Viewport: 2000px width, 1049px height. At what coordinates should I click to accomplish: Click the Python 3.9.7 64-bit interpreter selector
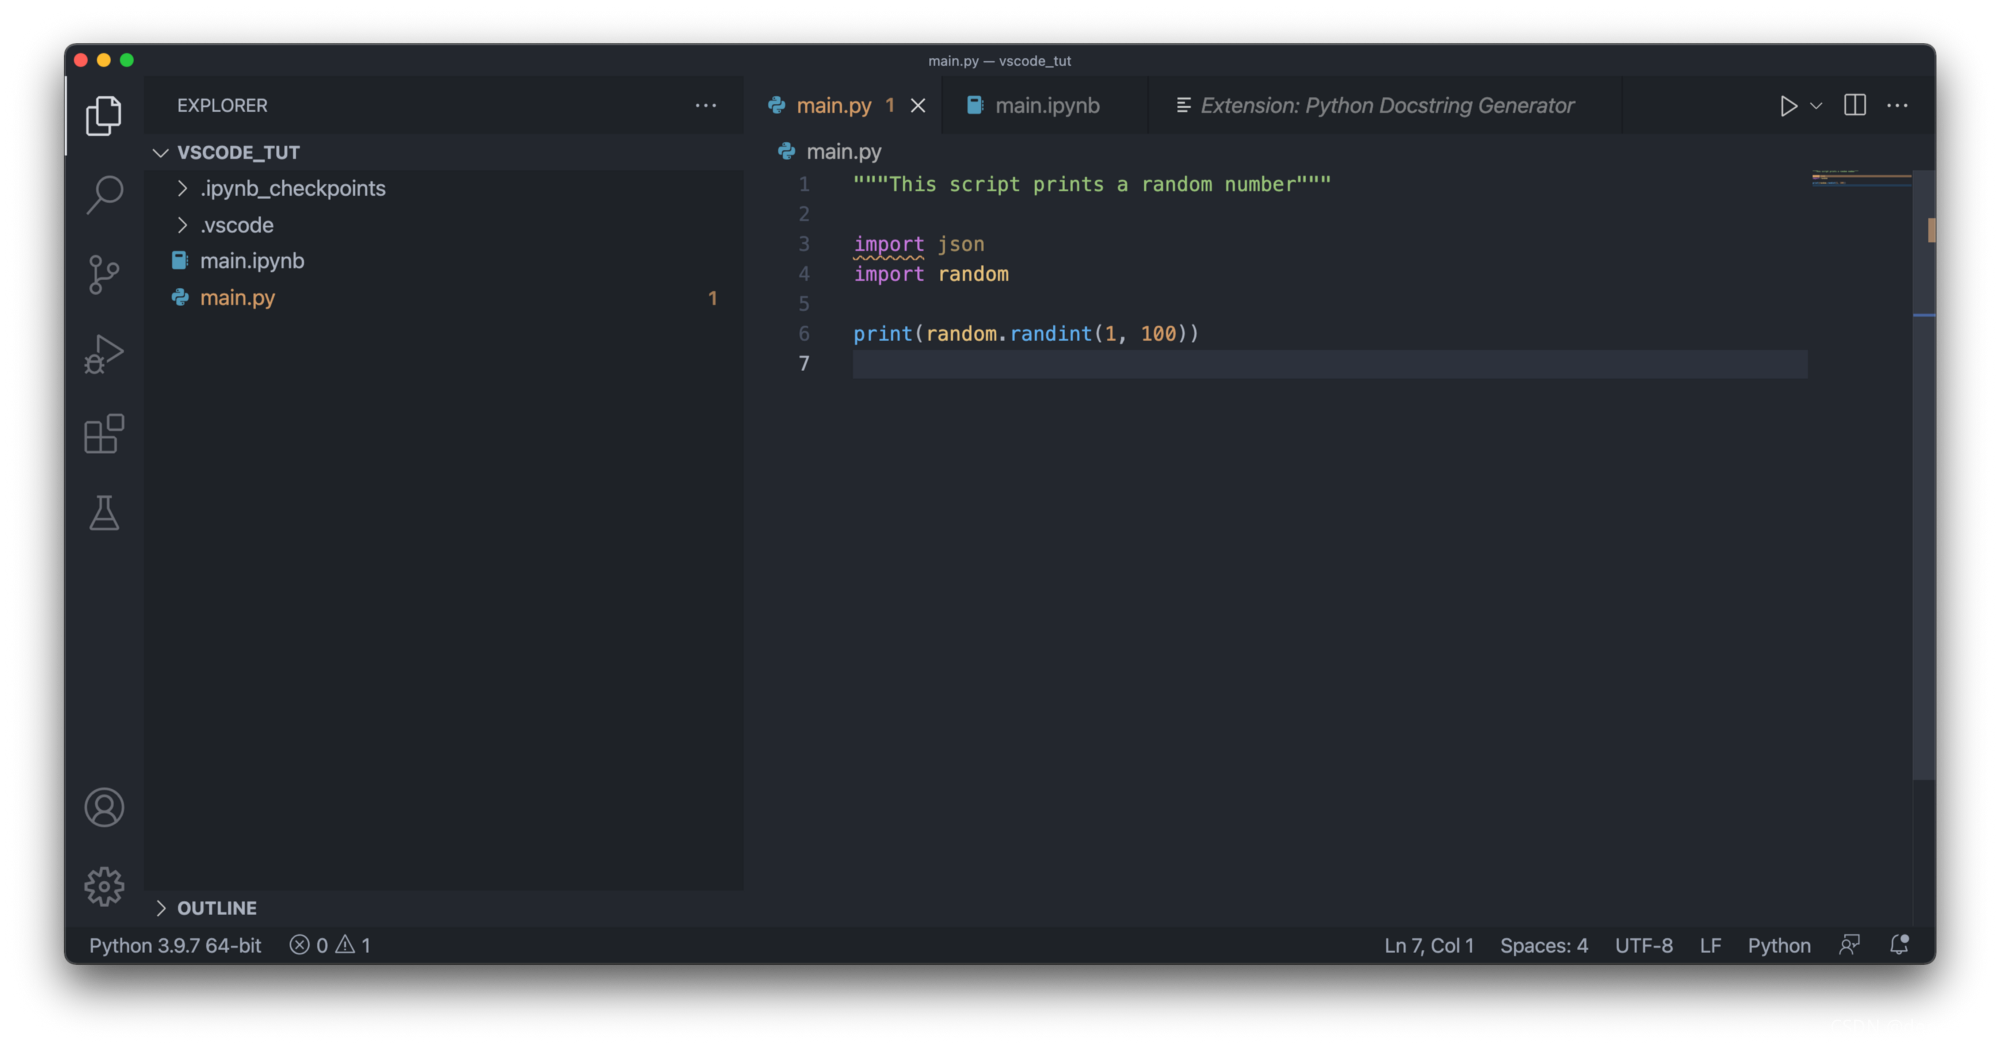click(174, 945)
